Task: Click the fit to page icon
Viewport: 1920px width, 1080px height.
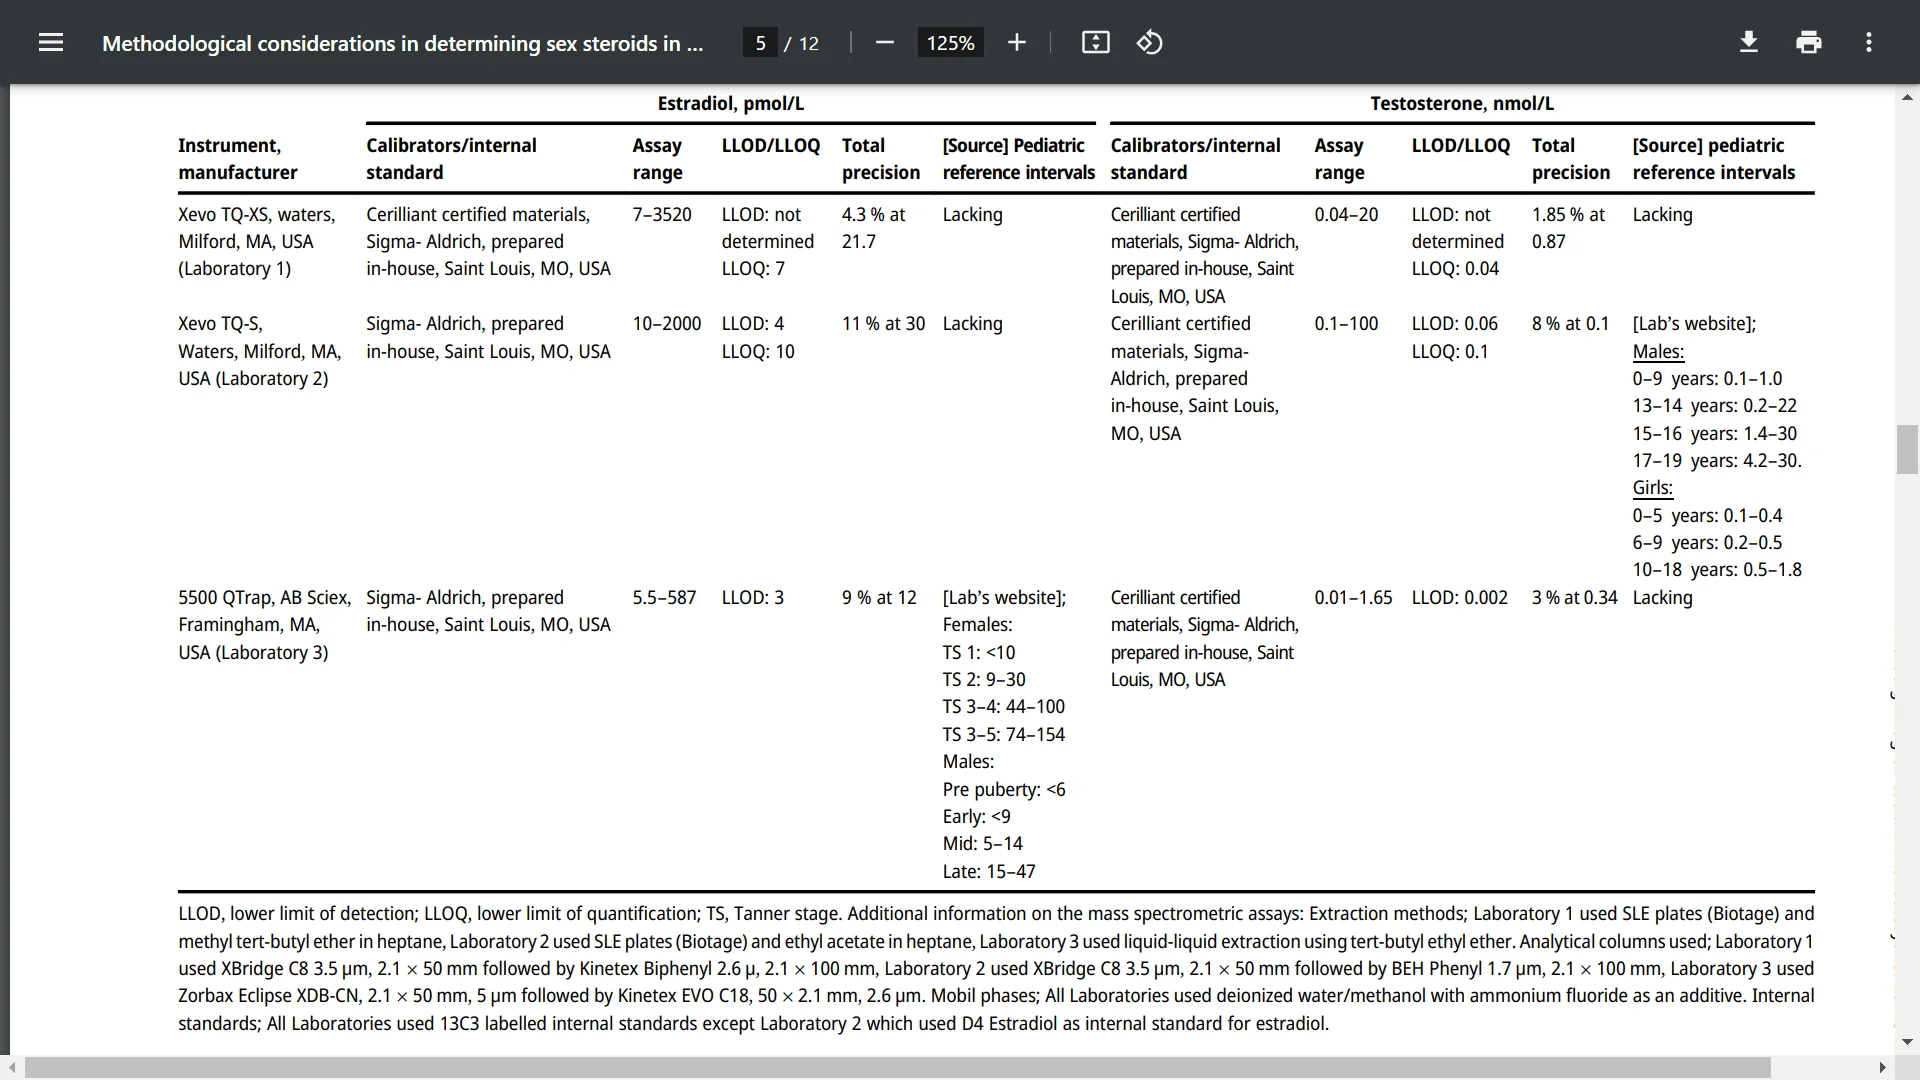Action: 1095,42
